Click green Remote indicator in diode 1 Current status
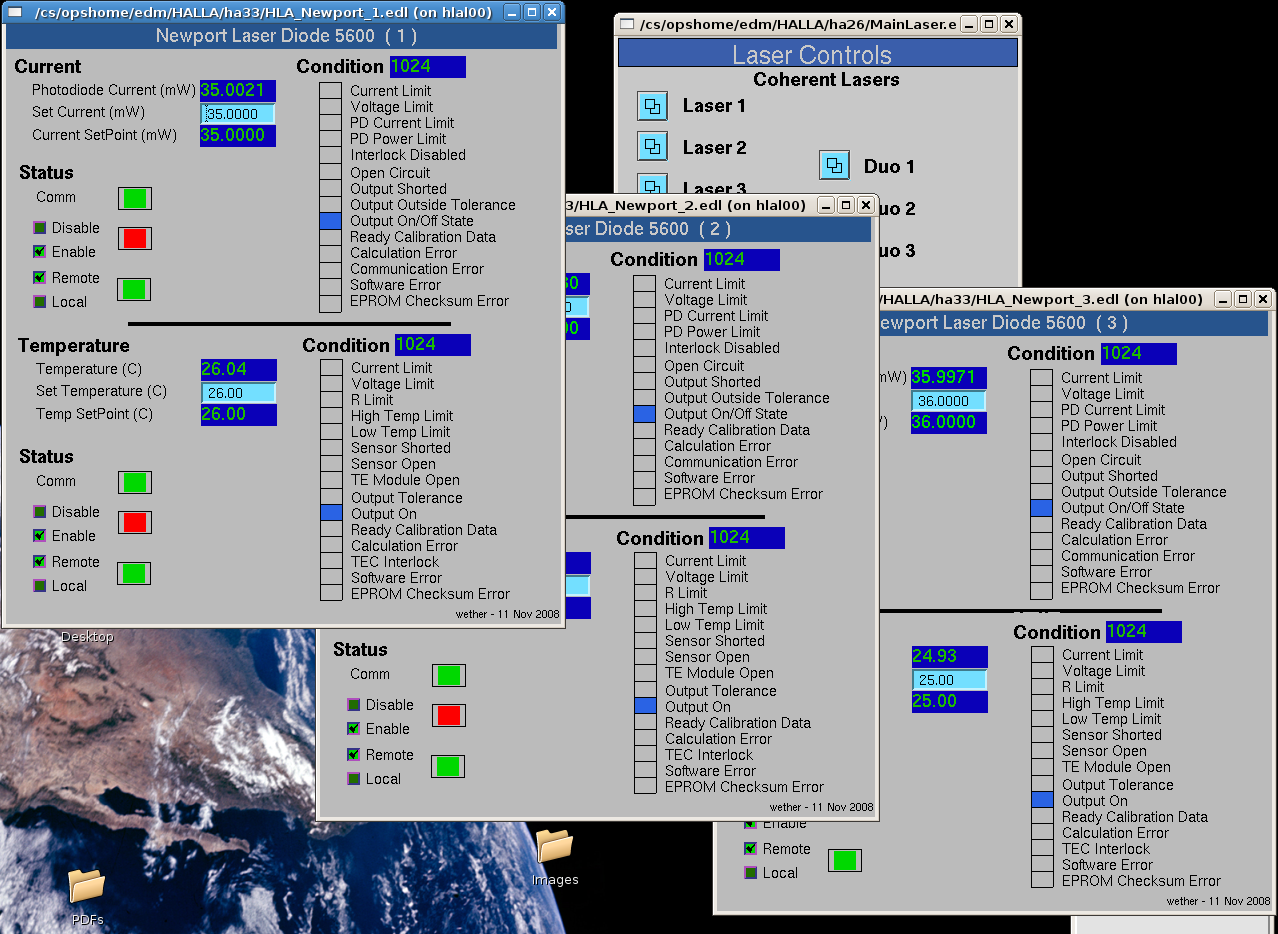The height and width of the screenshot is (934, 1278). pyautogui.click(x=135, y=290)
